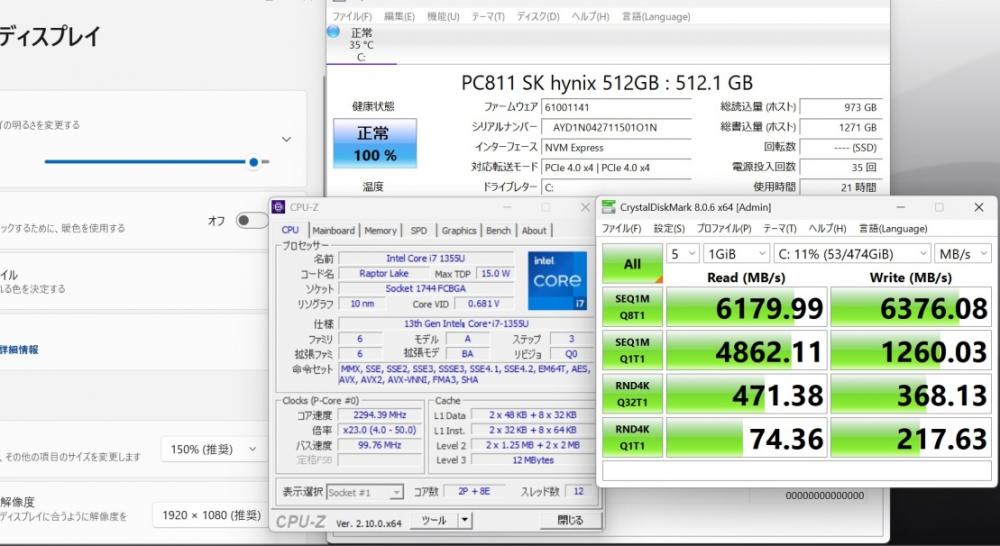Open the drive dropdown showing C: 11%
The width and height of the screenshot is (1000, 546).
point(852,254)
